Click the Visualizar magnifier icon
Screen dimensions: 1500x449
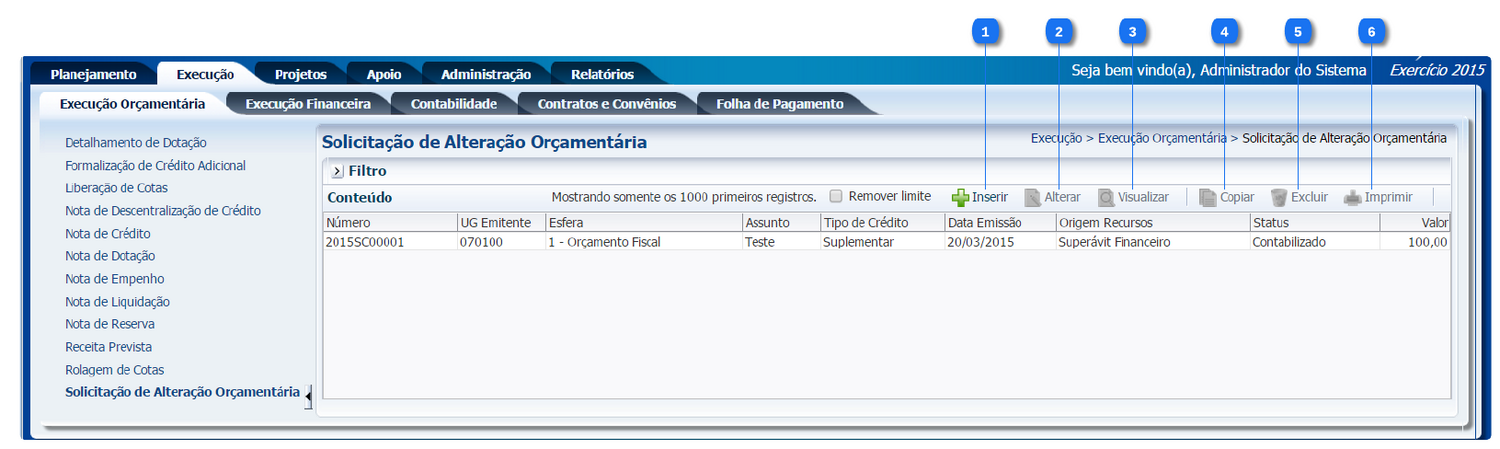[1106, 198]
